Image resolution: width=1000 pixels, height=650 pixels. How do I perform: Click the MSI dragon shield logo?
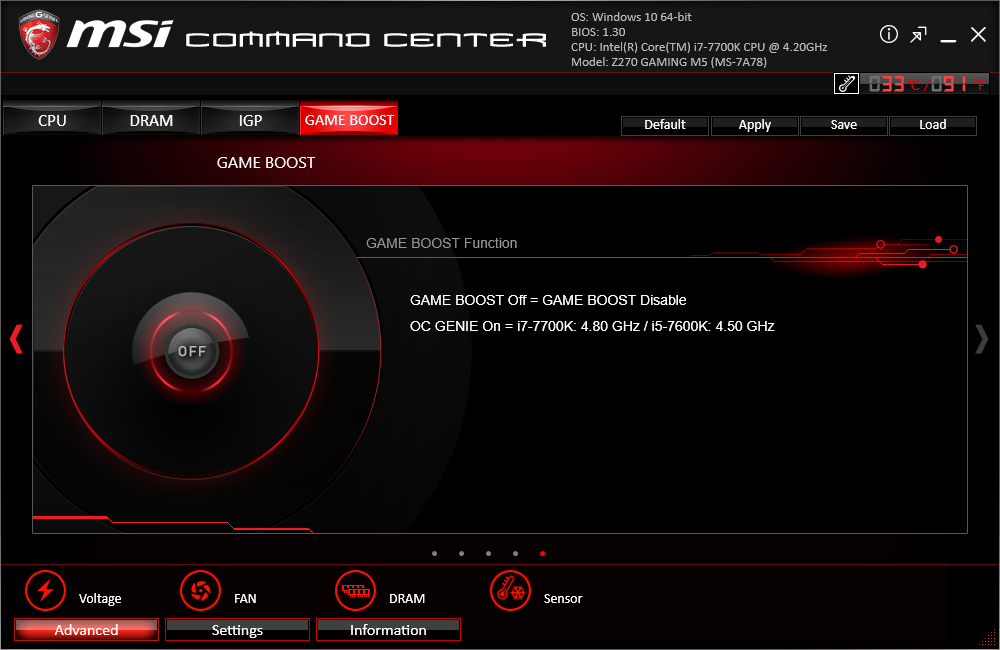[39, 34]
